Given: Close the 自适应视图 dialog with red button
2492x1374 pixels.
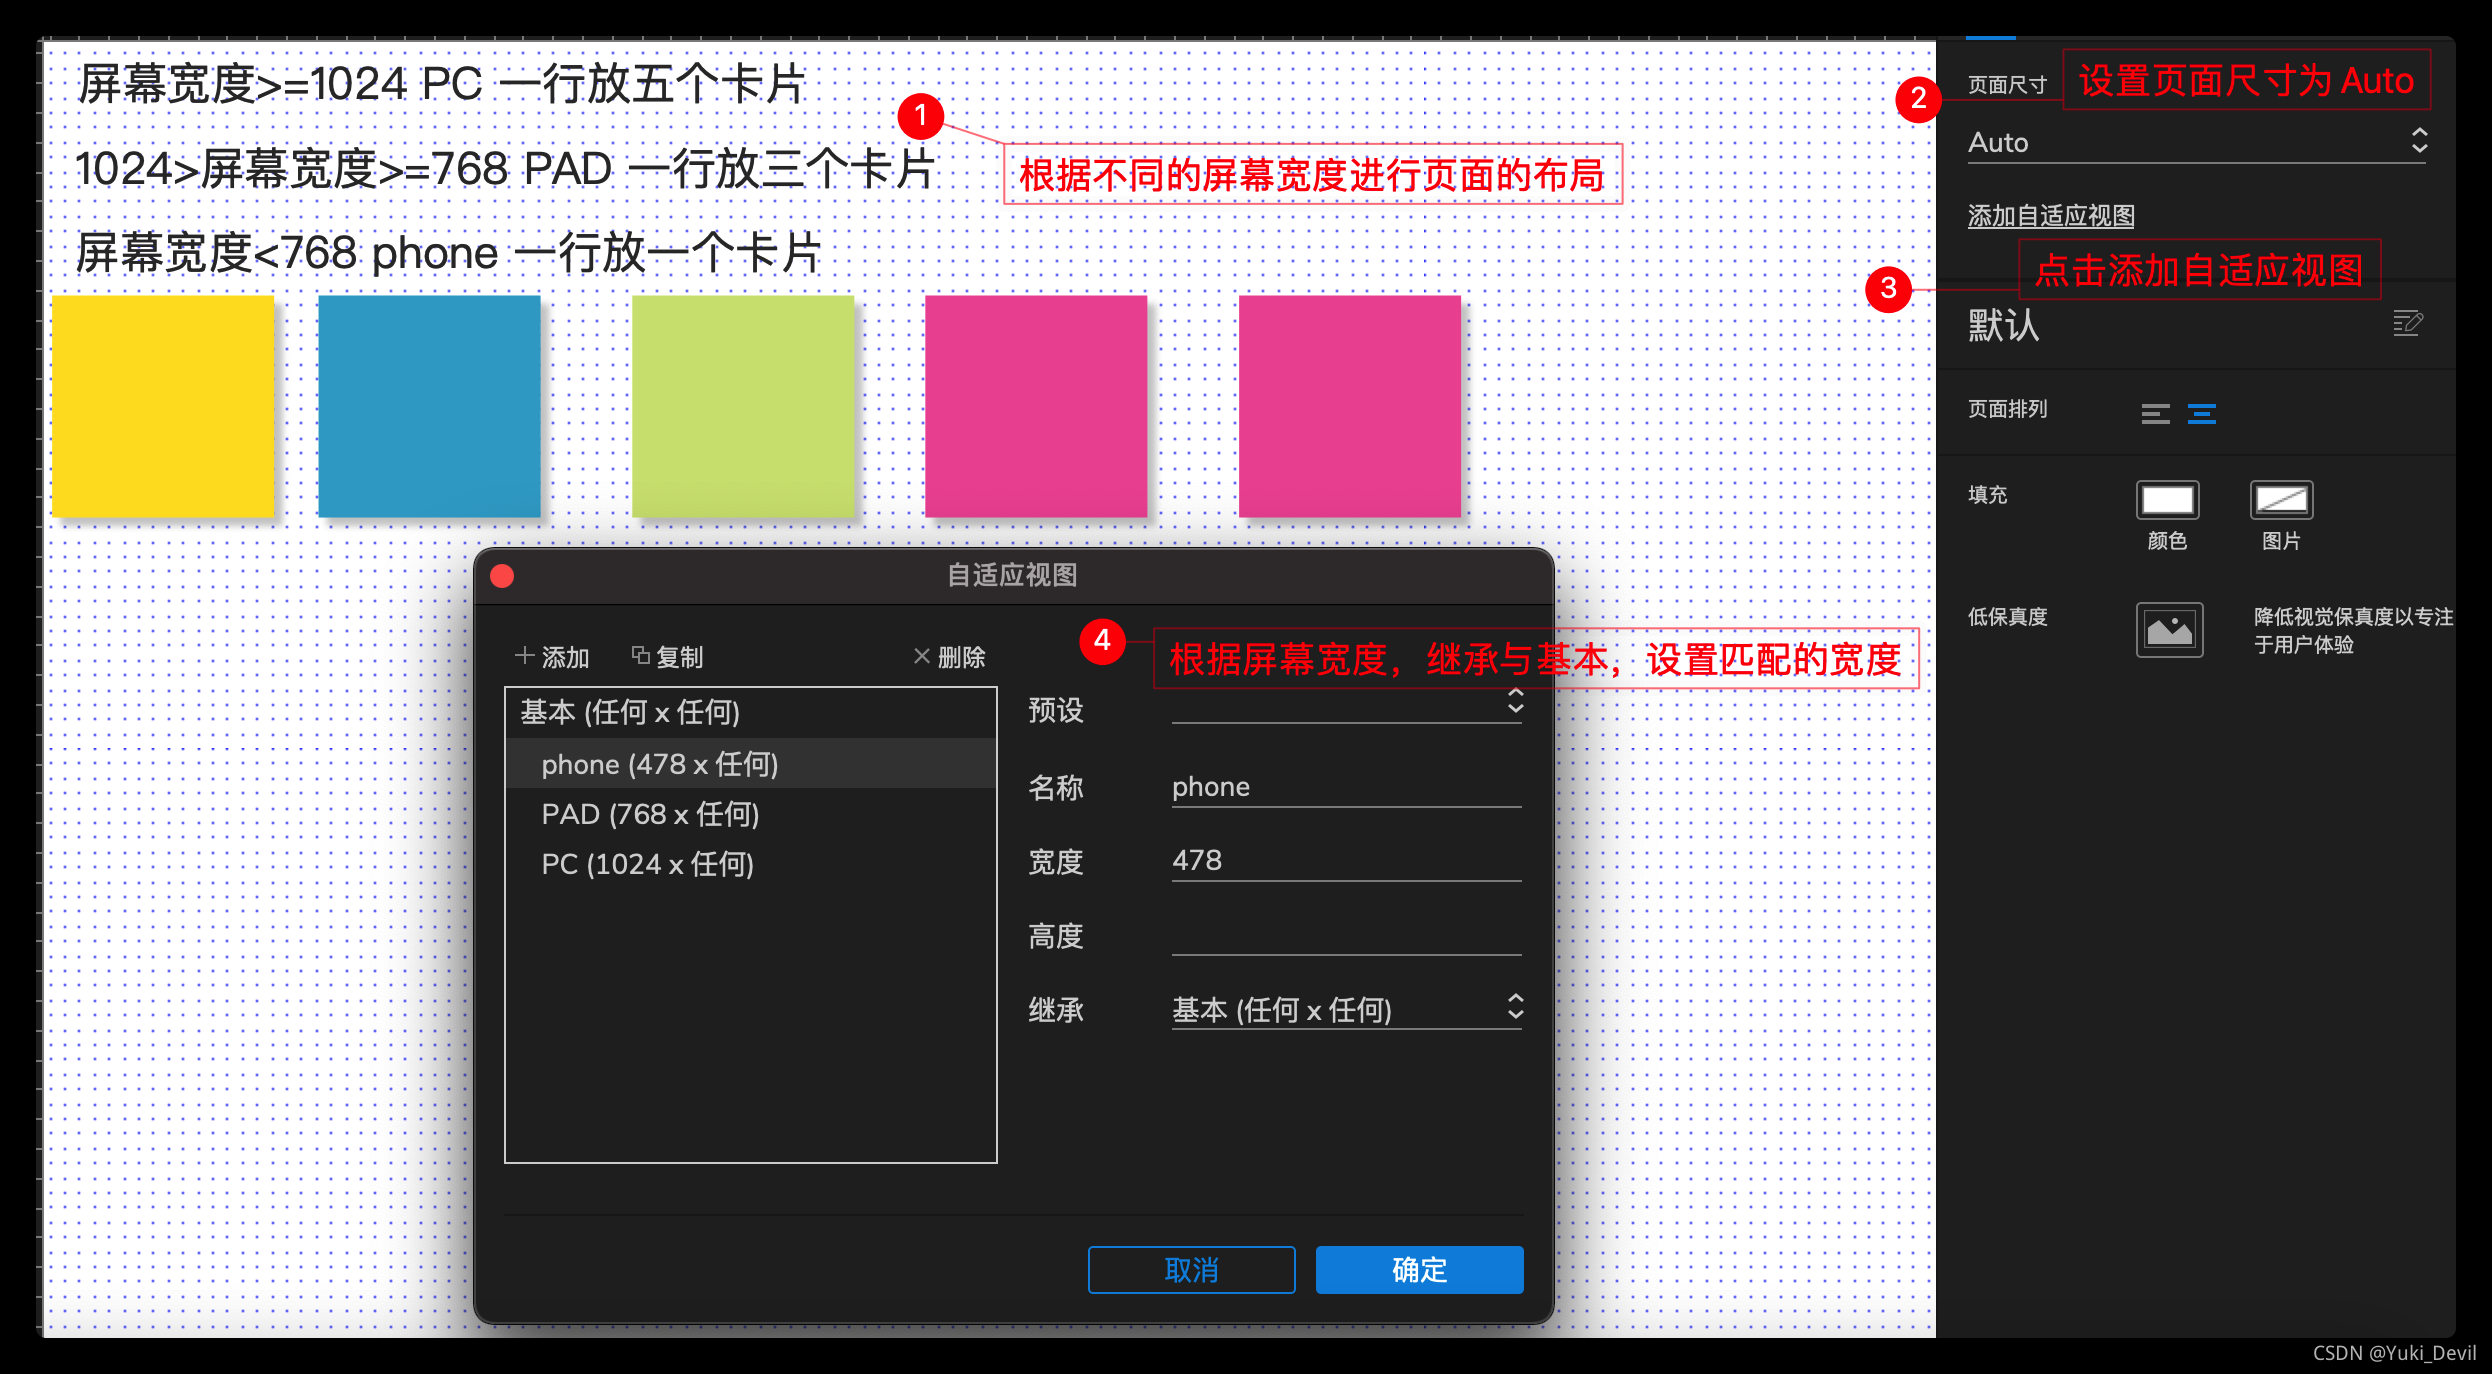Looking at the screenshot, I should click(502, 576).
